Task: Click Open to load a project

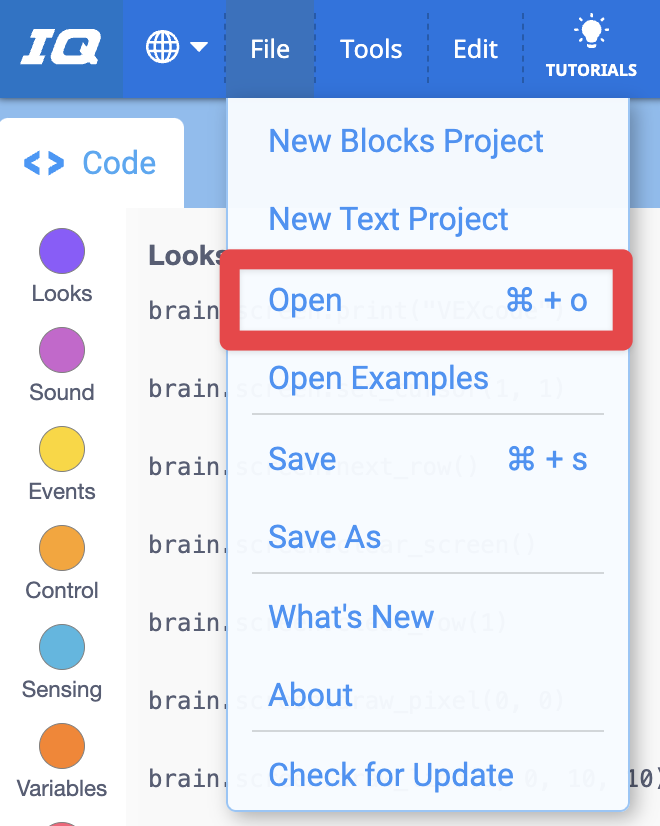Action: click(x=305, y=300)
